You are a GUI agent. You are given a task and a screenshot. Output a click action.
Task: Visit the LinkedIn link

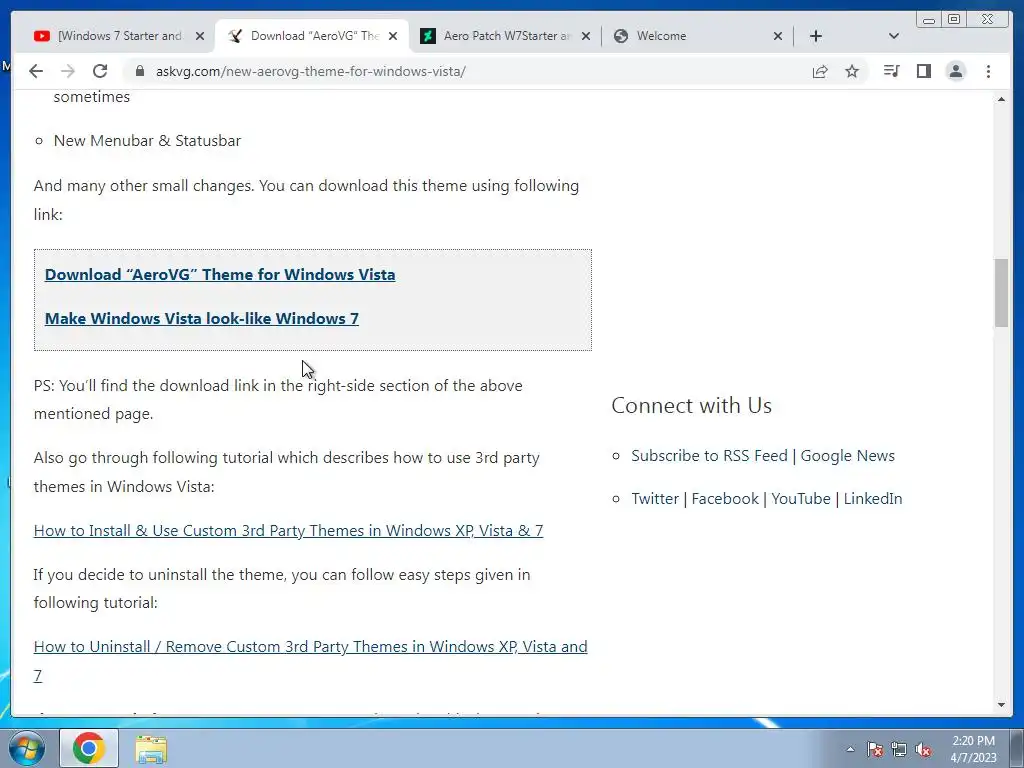872,498
